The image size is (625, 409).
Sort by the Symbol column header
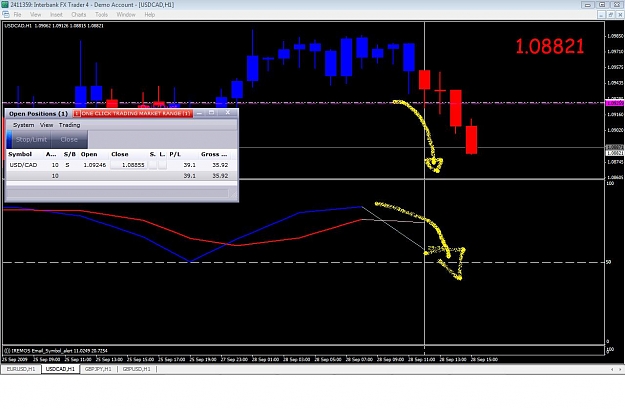click(20, 154)
